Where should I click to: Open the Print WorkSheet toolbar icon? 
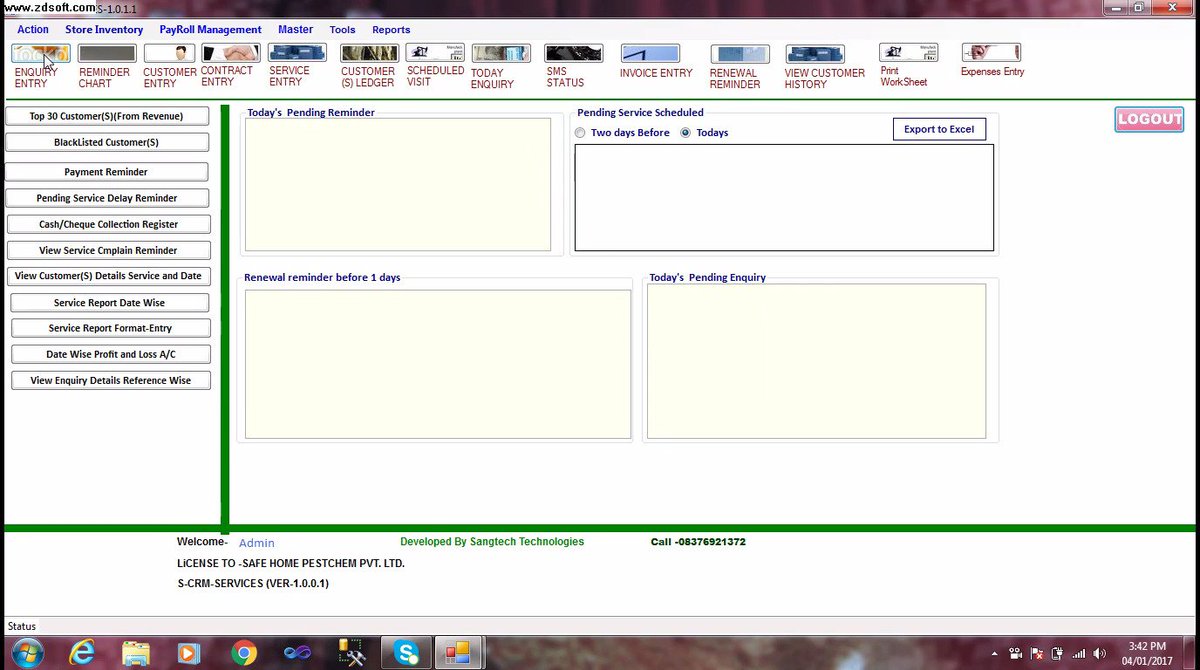(909, 53)
